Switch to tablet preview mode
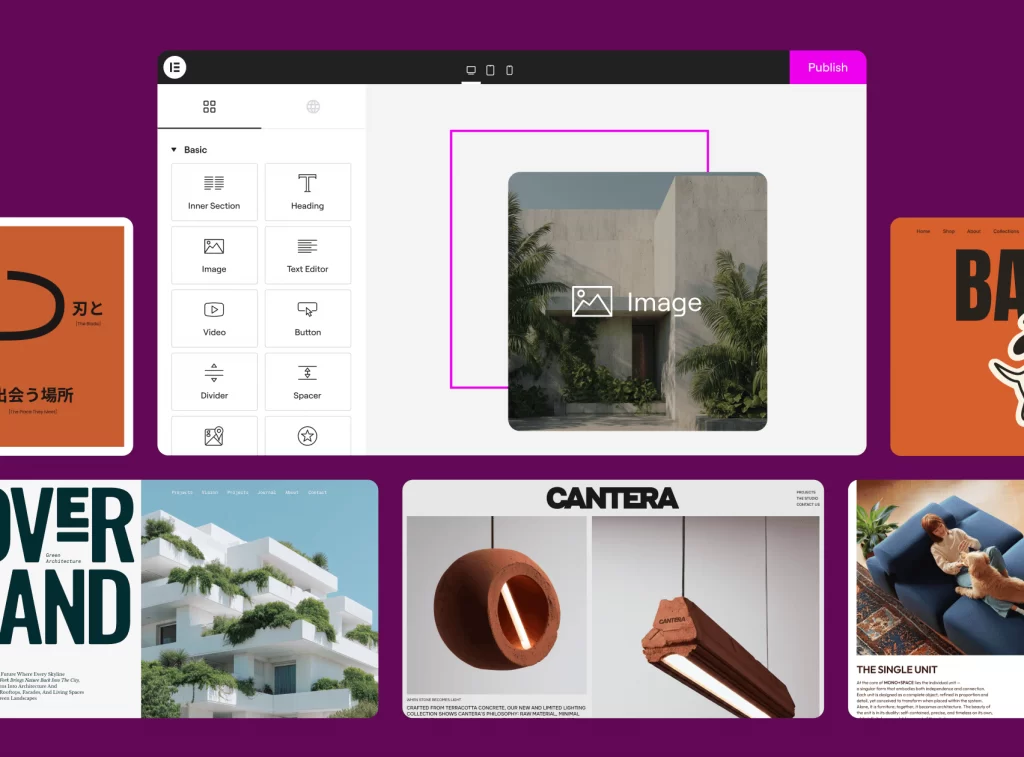Screen dimensions: 1024x757 [x=489, y=69]
